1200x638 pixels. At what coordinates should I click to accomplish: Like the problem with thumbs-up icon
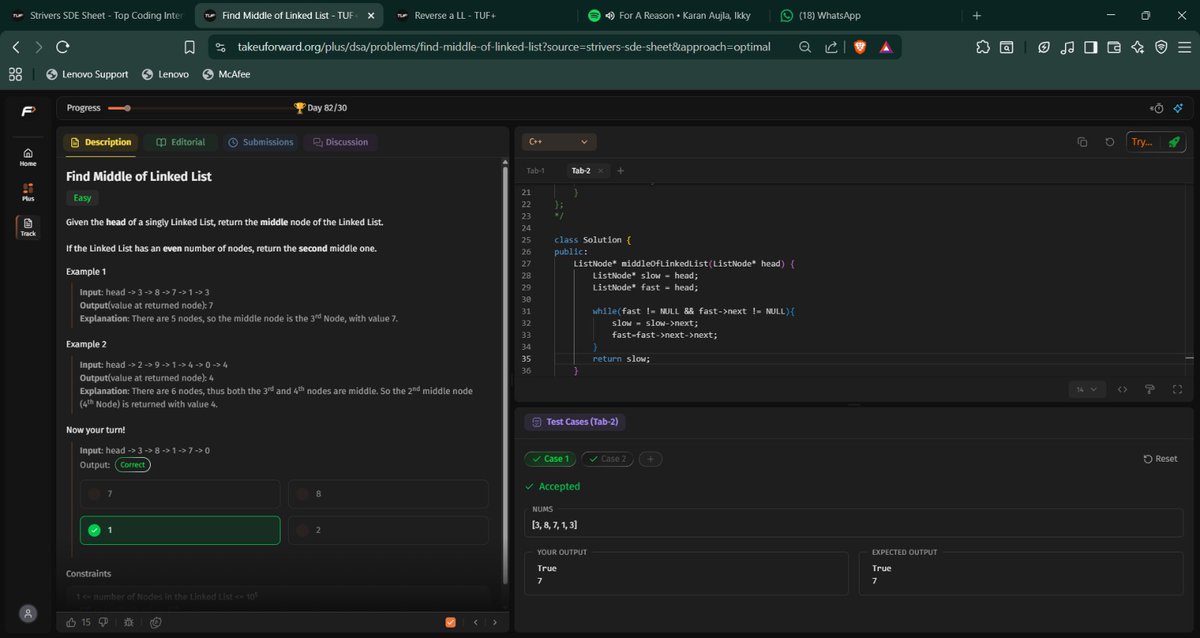tap(71, 622)
